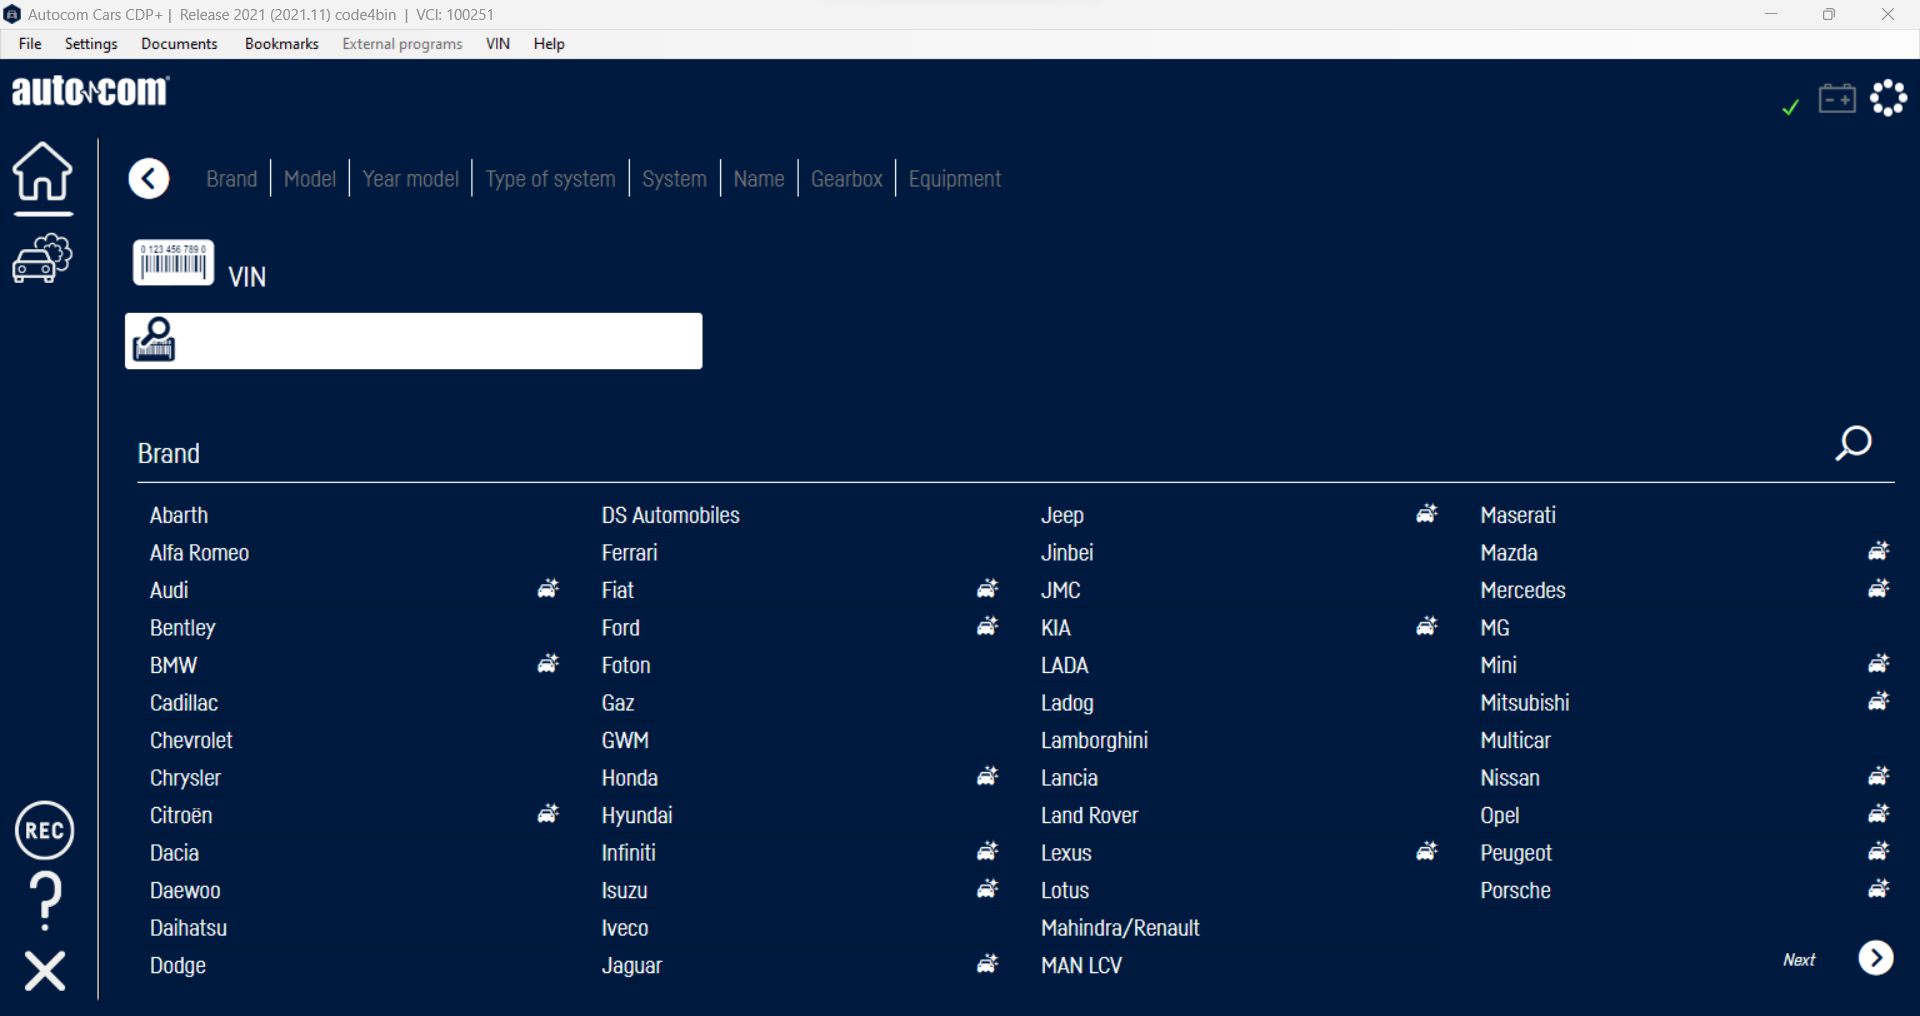Open the Home screen icon
This screenshot has height=1016, width=1920.
(42, 172)
